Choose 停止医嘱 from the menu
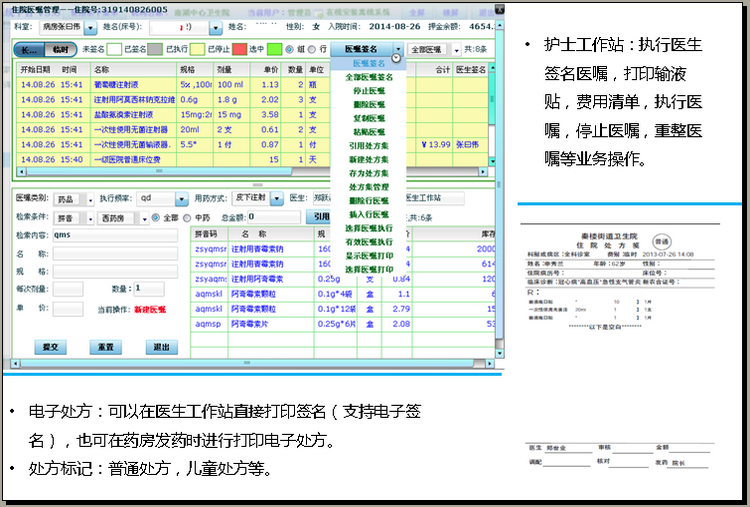 point(369,91)
